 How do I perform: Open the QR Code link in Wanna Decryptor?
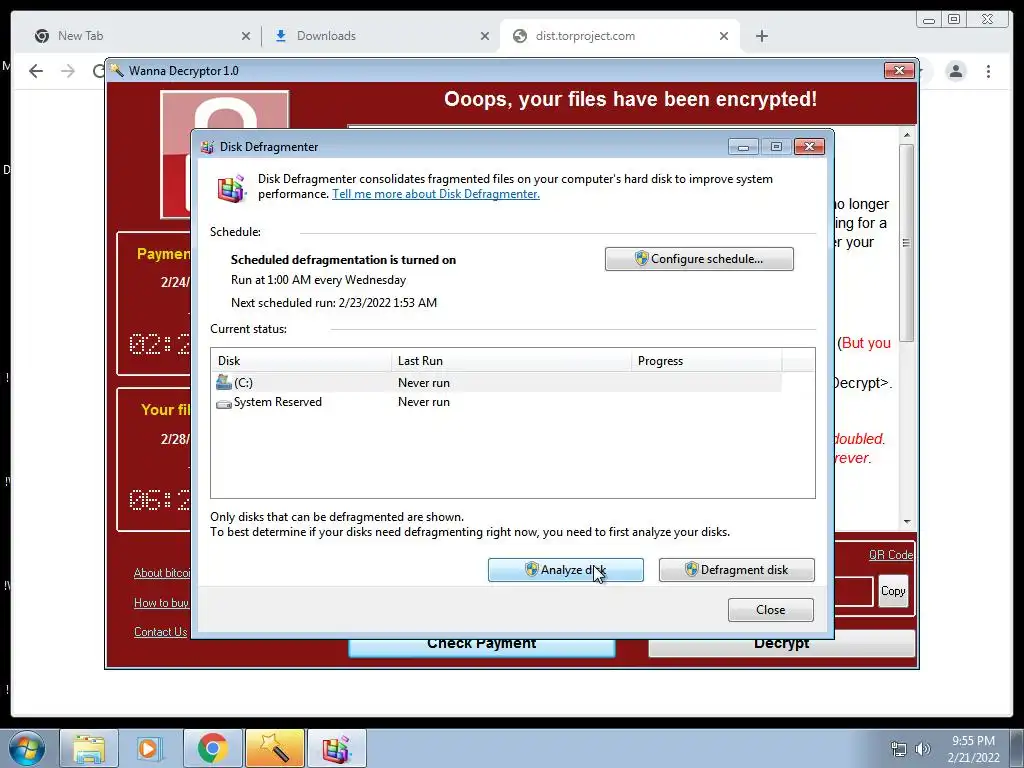[891, 555]
